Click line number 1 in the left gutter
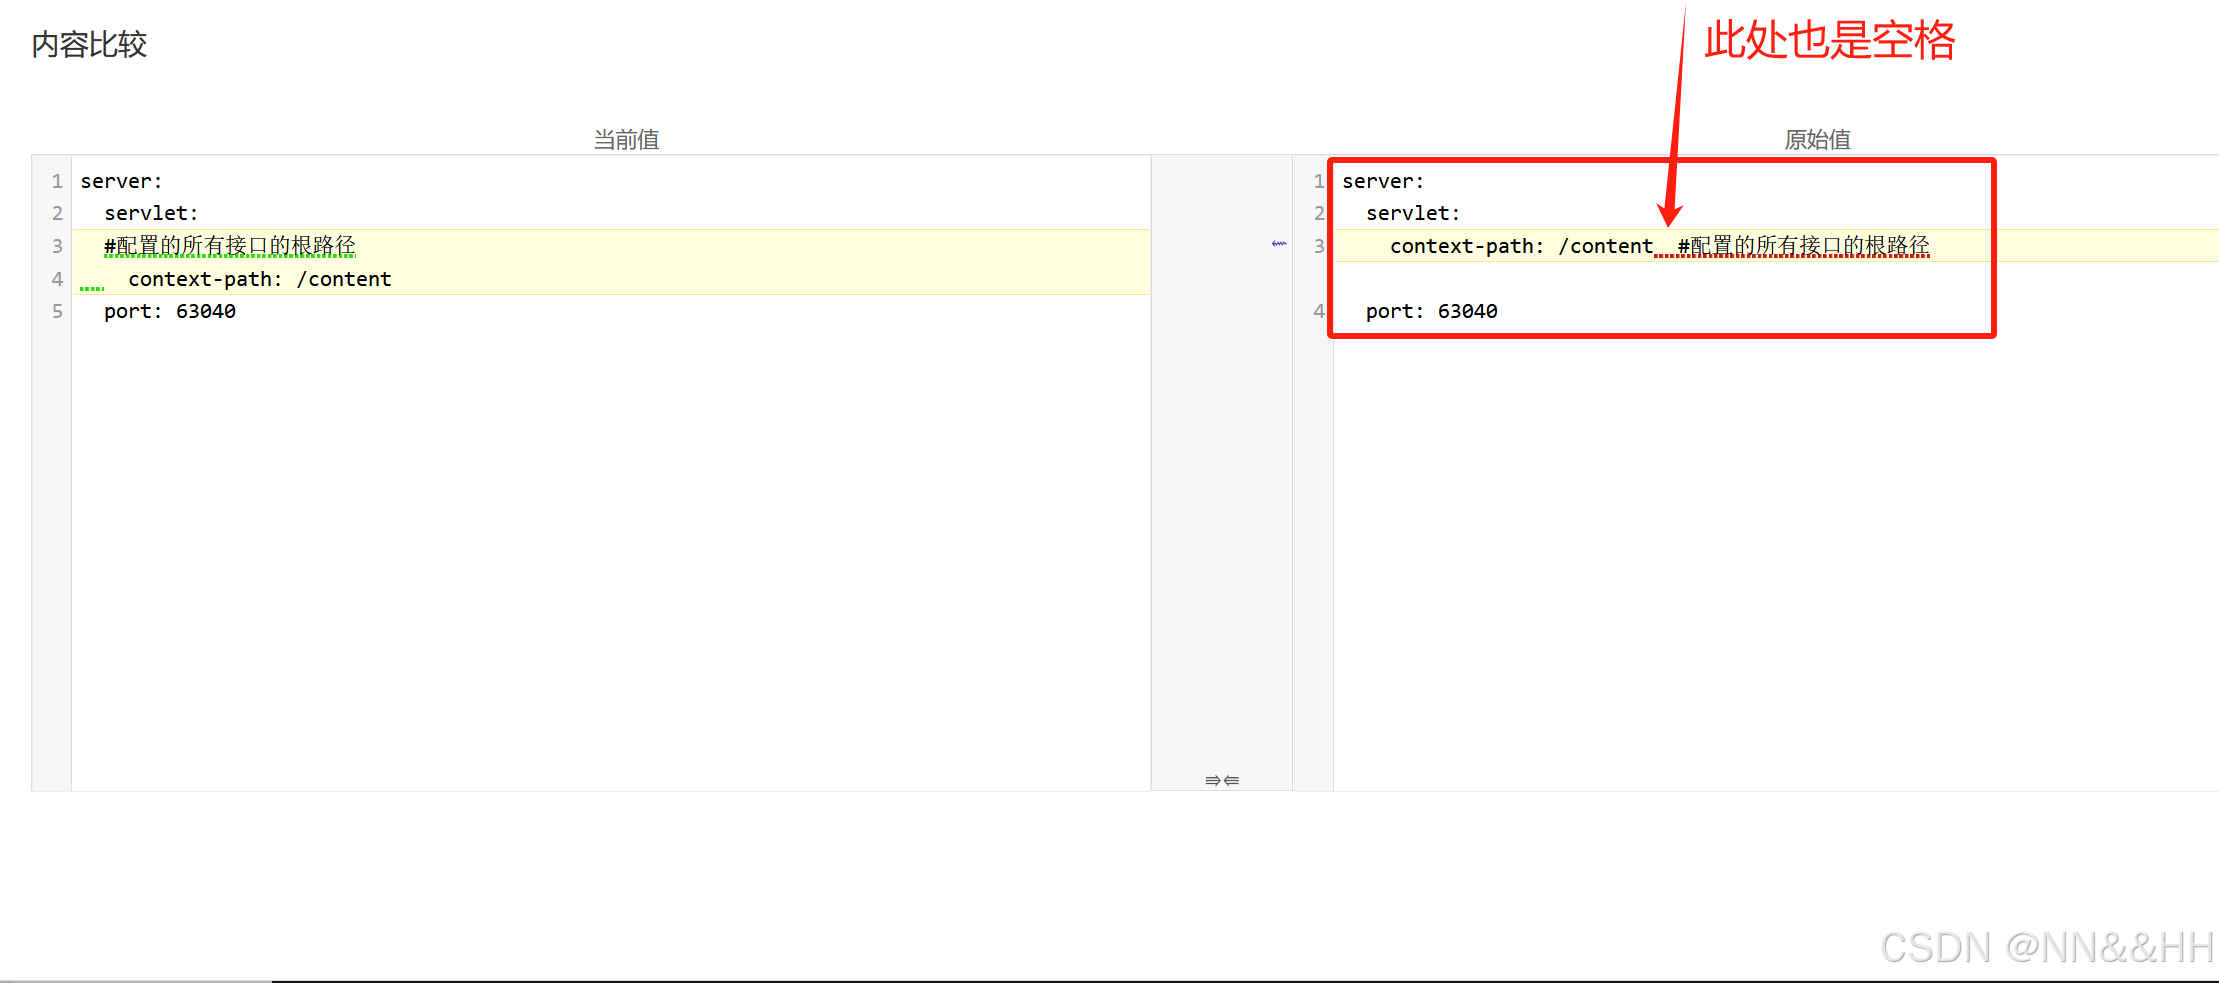 click(x=57, y=181)
